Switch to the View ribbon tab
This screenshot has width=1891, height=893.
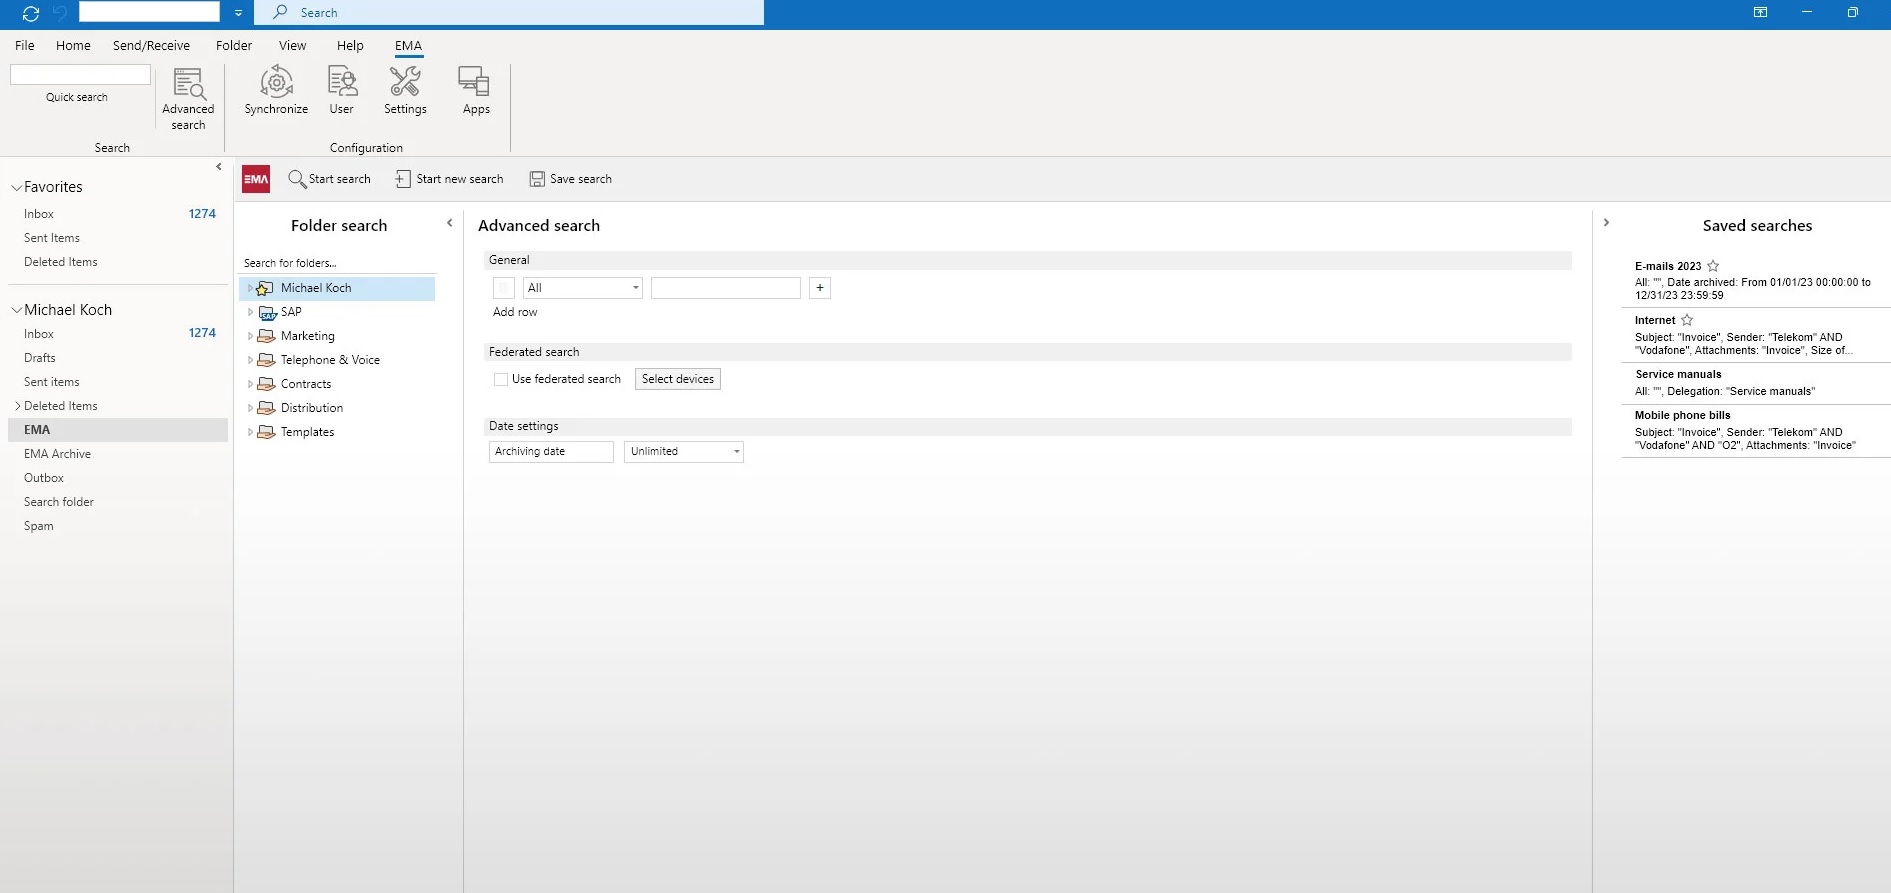click(x=292, y=45)
